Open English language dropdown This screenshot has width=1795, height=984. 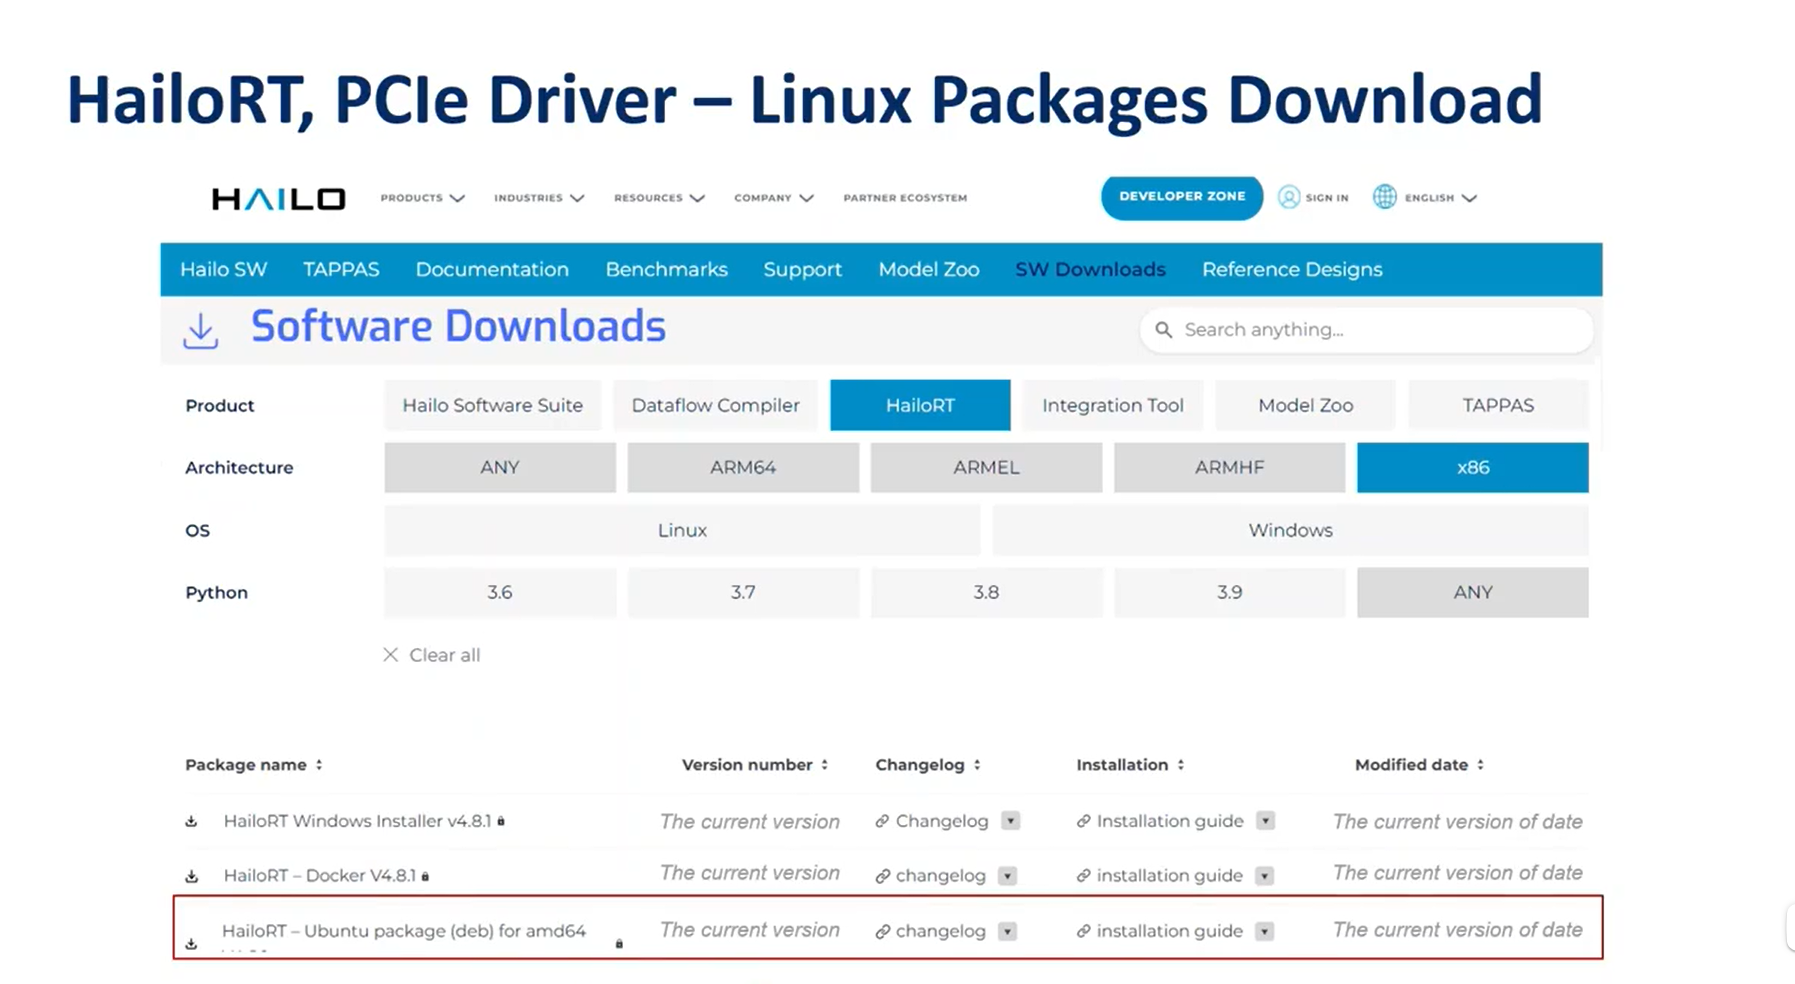[1441, 198]
